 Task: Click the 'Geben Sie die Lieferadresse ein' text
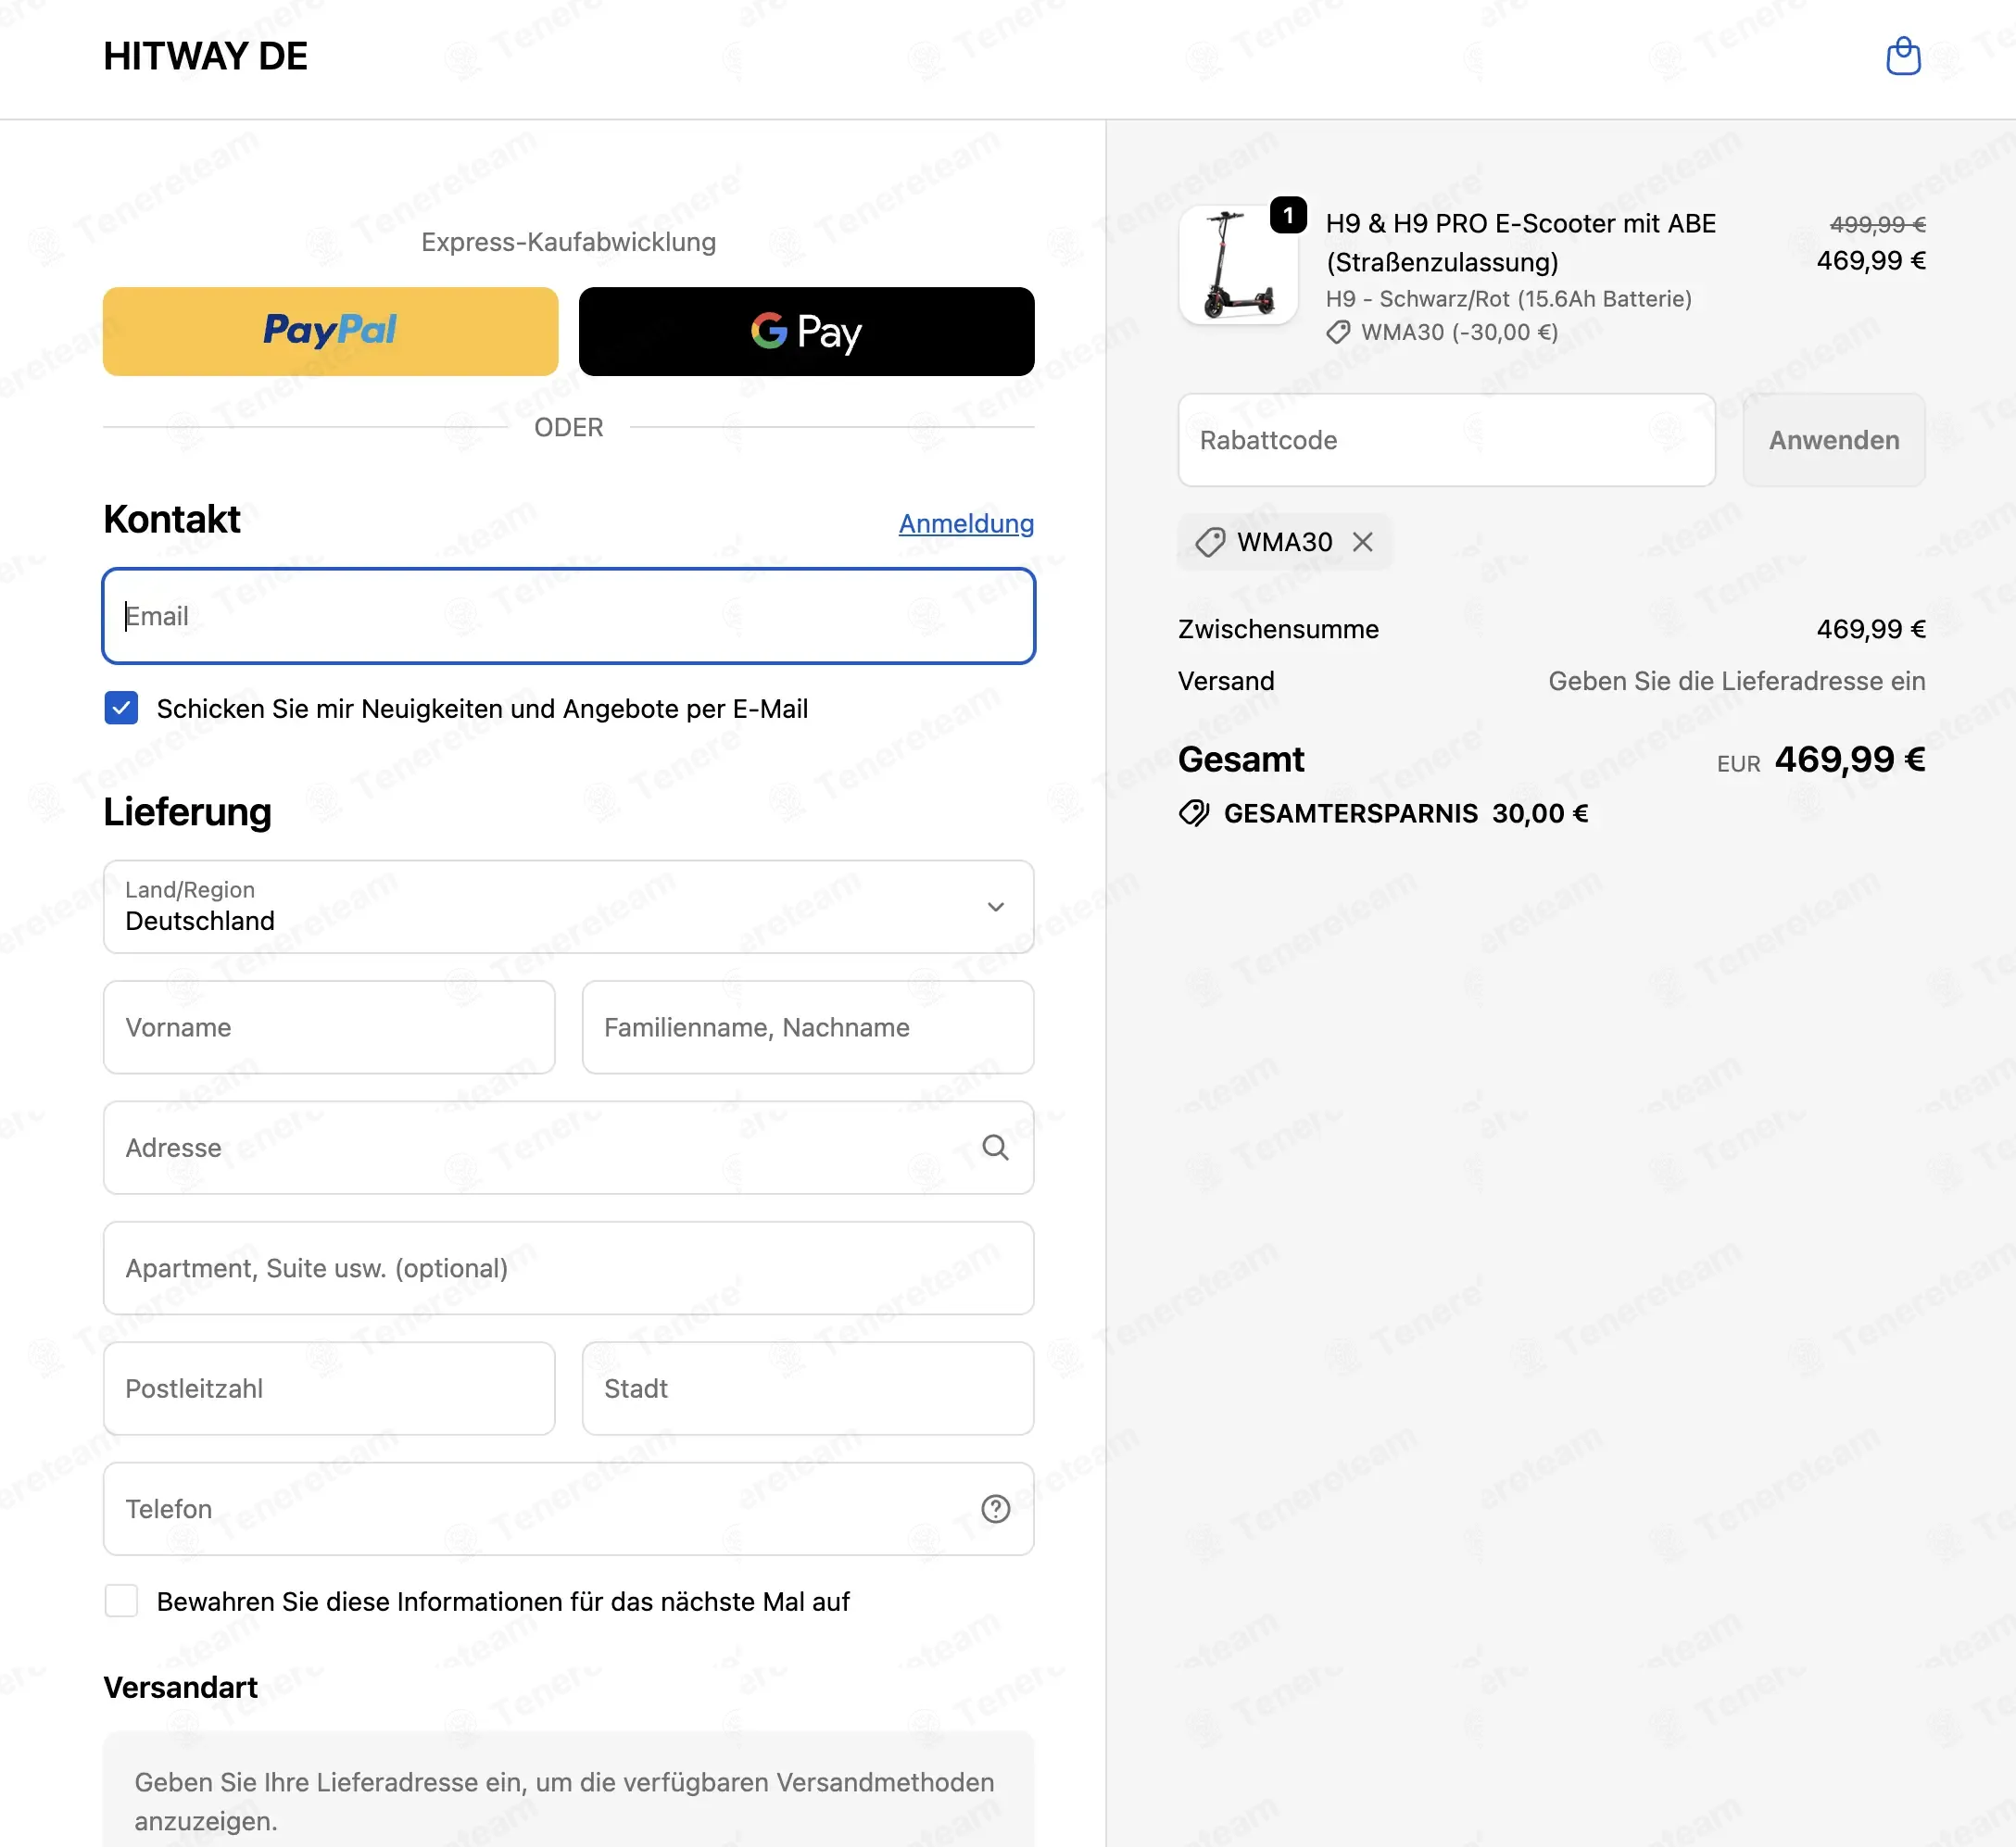click(x=1736, y=681)
